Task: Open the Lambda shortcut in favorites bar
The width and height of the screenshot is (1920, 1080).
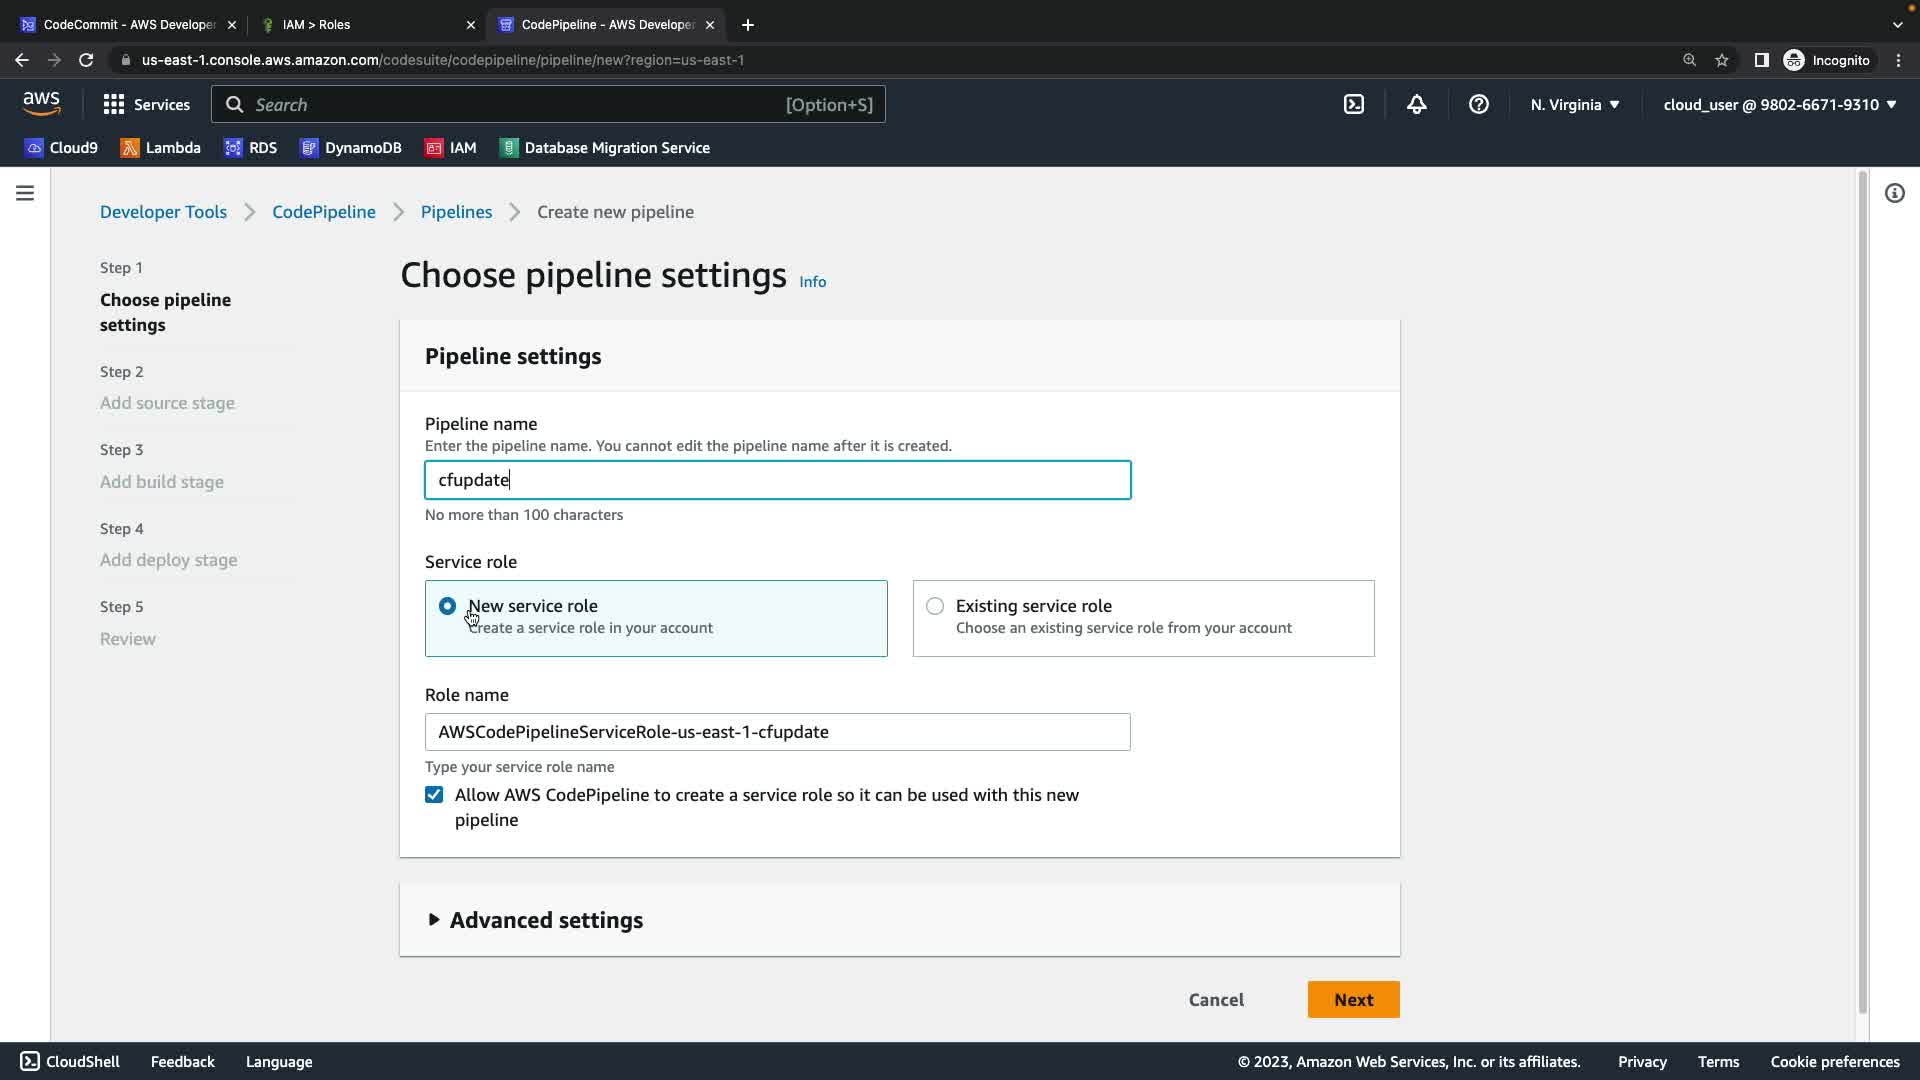Action: [160, 147]
